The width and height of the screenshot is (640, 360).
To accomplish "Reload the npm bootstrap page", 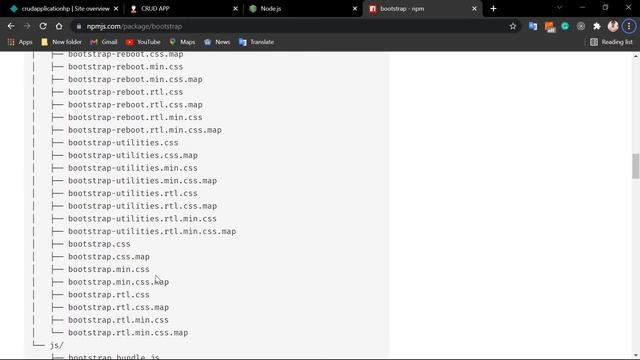I will (x=43, y=26).
